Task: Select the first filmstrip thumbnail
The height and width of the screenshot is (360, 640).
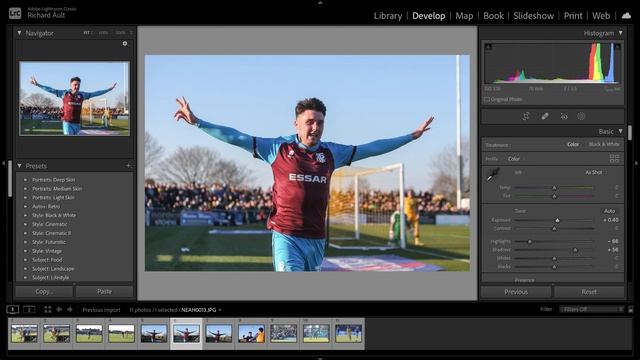Action: point(24,333)
